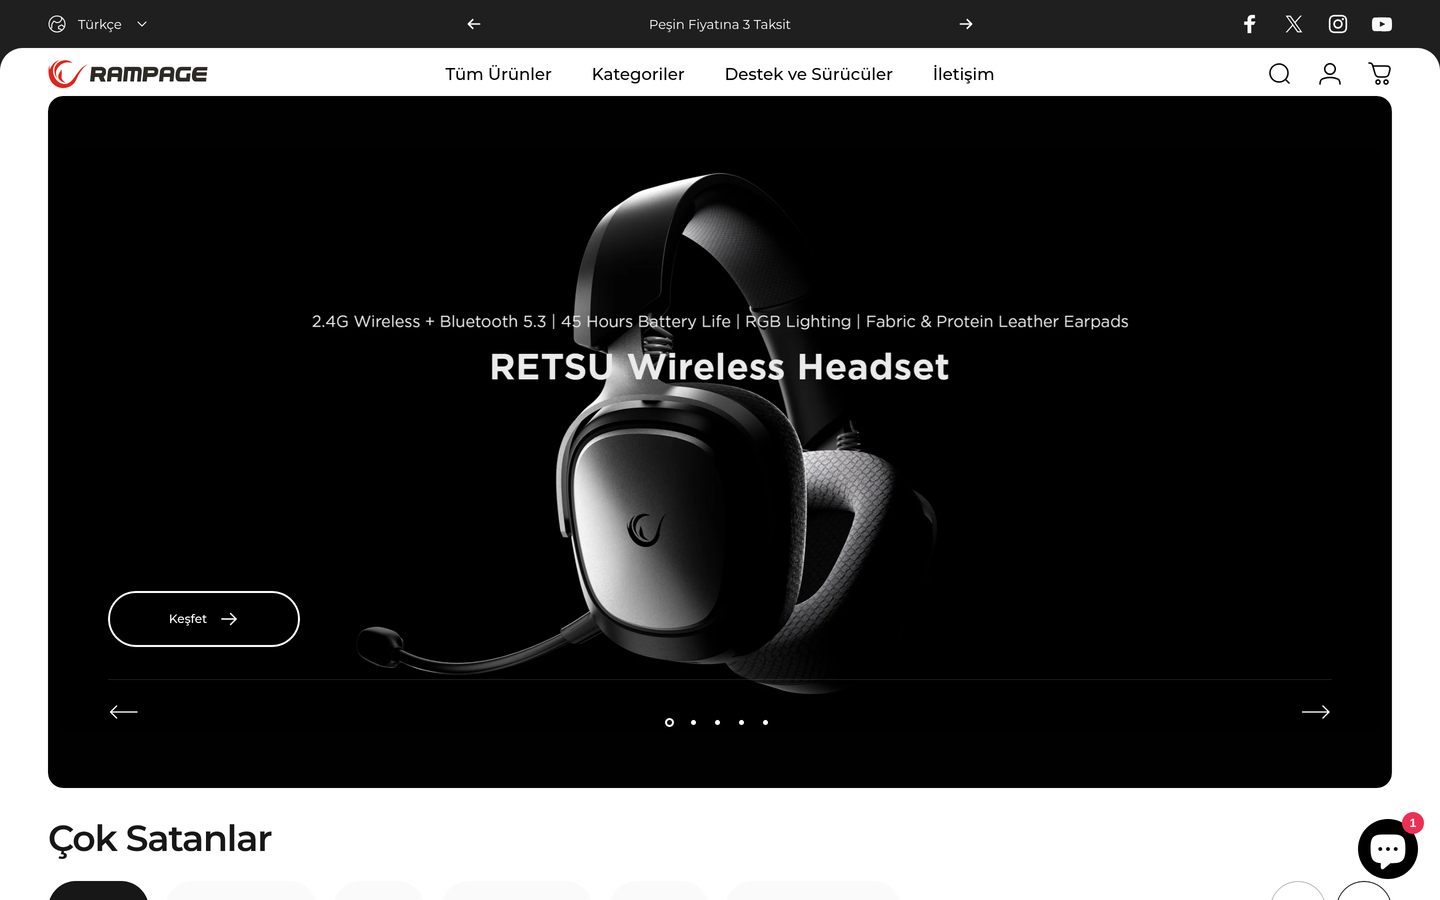Go to the İletişim page
The width and height of the screenshot is (1440, 900).
point(963,74)
